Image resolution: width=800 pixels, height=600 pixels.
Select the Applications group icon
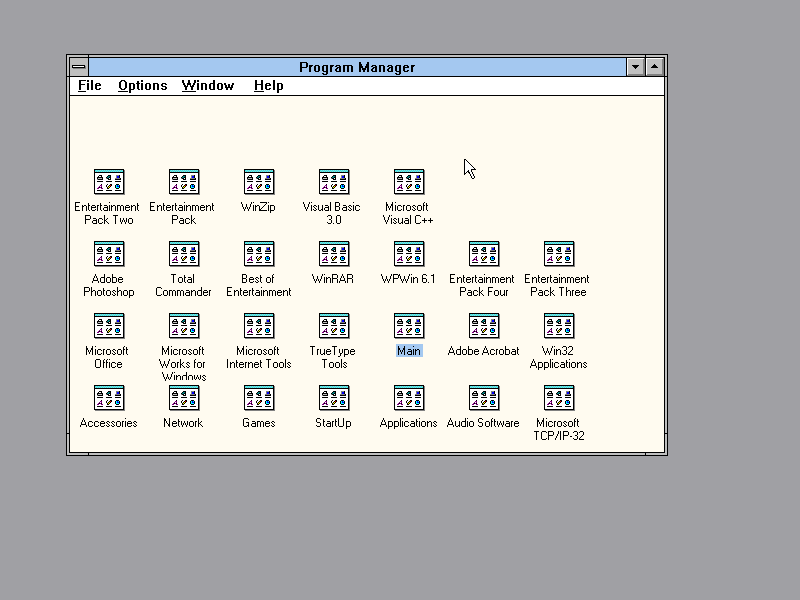(x=409, y=398)
